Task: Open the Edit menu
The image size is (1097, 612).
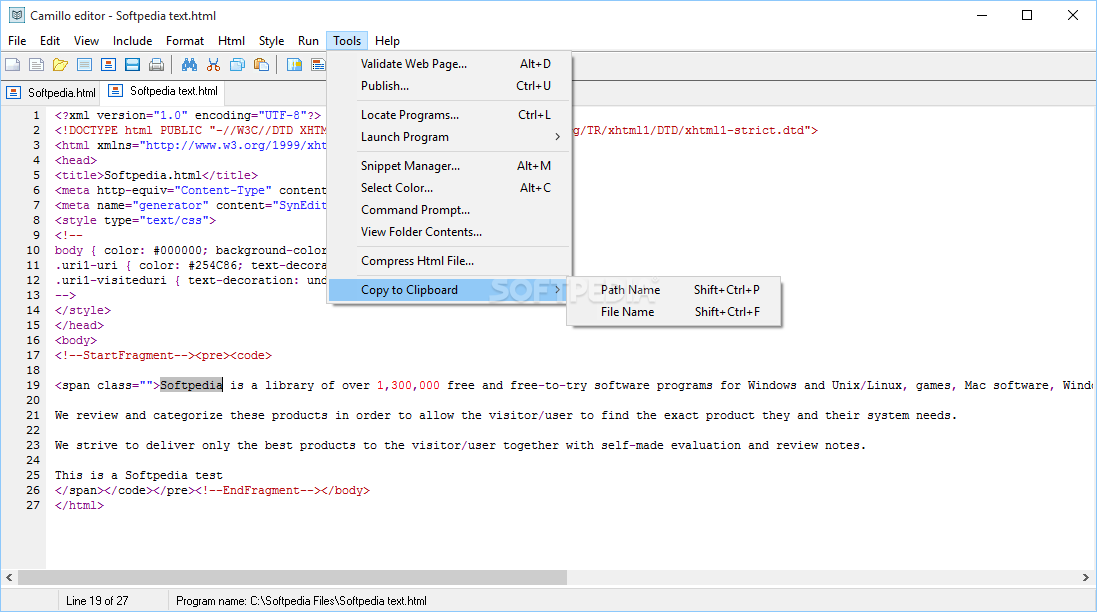Action: (x=50, y=41)
